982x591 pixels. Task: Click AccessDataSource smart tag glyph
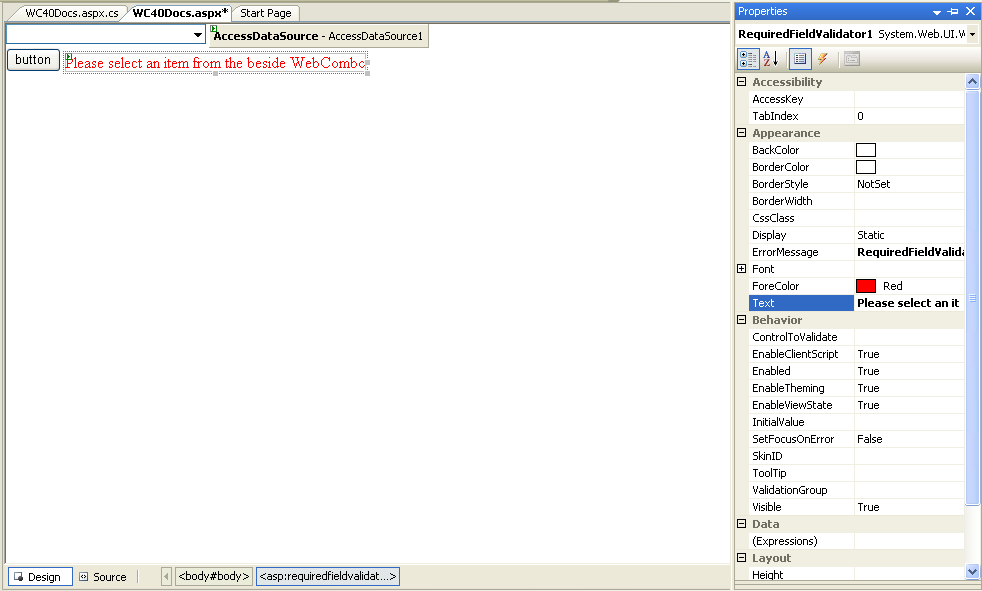point(214,29)
